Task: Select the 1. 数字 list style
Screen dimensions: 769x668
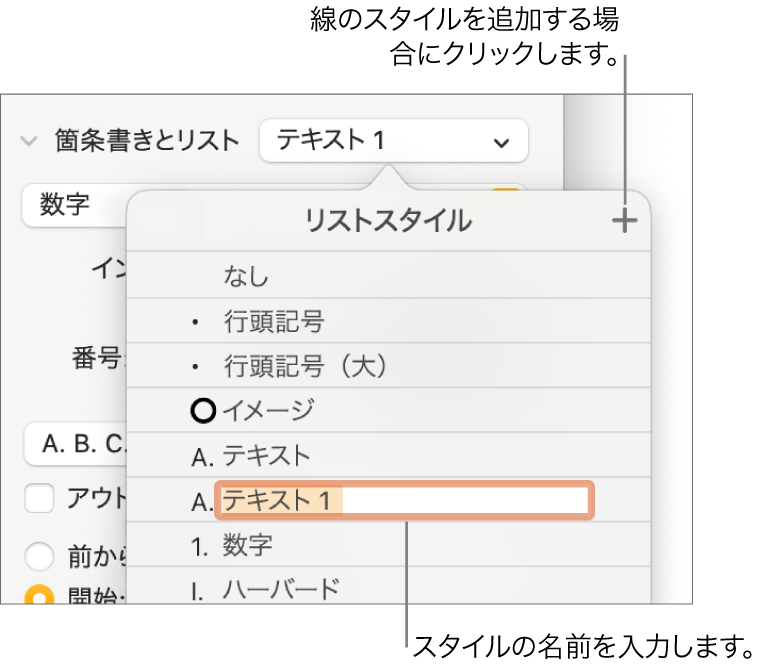Action: pos(388,545)
